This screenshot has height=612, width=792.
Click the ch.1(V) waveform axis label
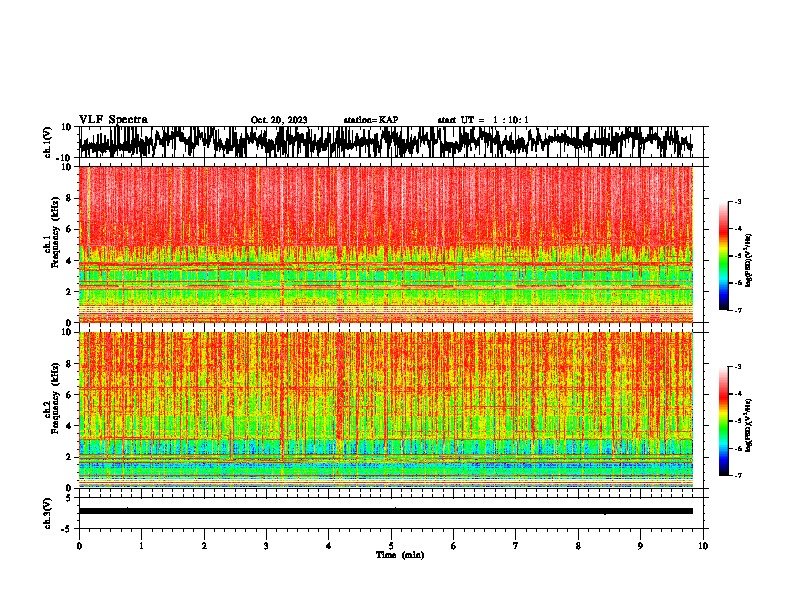[x=48, y=142]
